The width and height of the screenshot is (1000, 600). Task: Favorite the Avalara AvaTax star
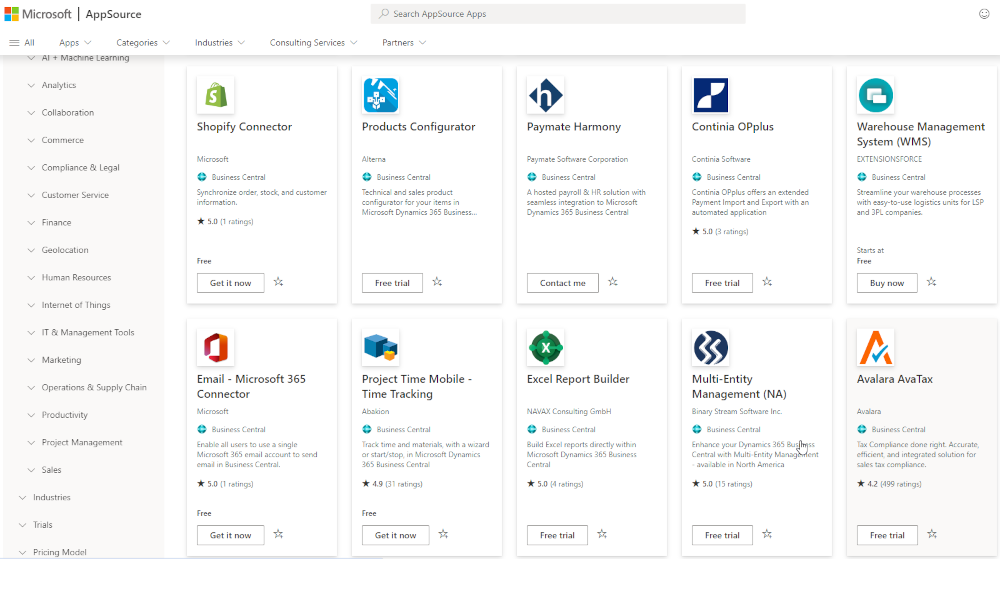point(932,534)
